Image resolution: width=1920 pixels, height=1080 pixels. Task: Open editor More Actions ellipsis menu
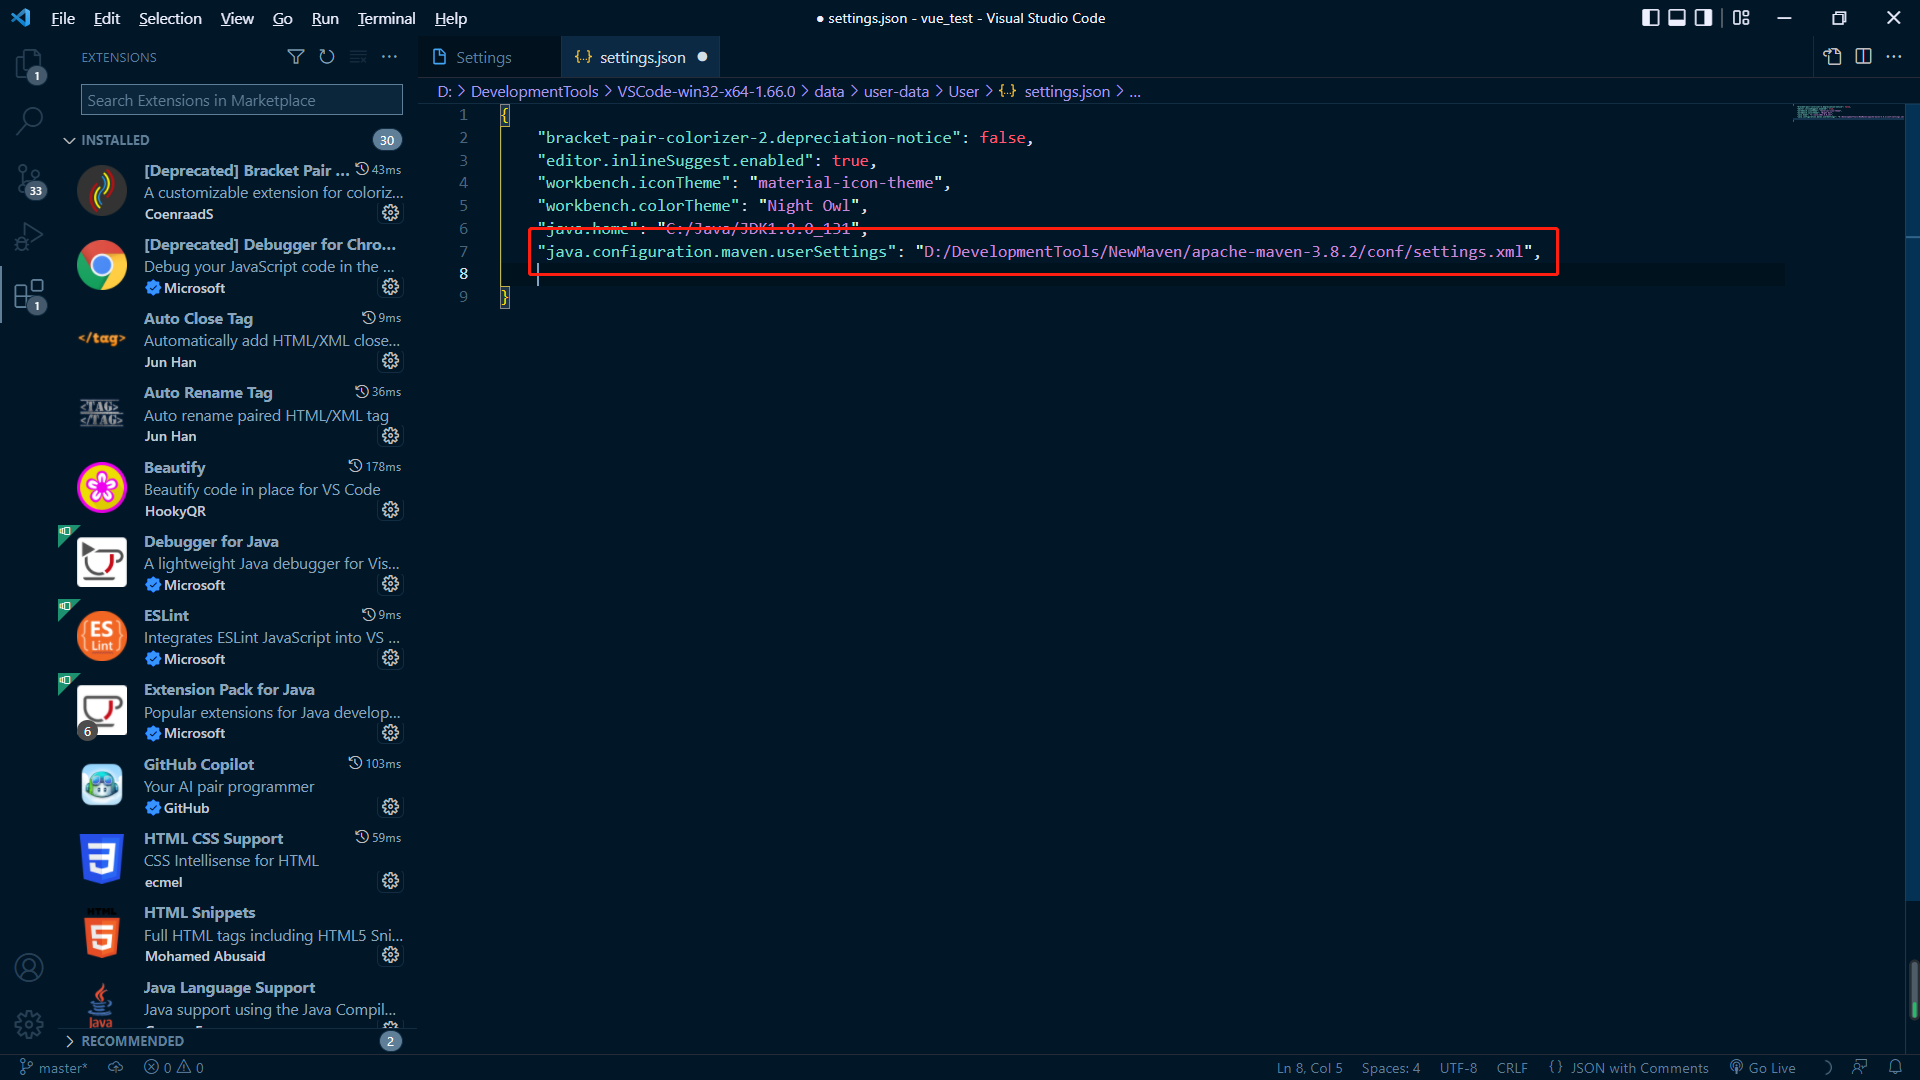pyautogui.click(x=1894, y=57)
